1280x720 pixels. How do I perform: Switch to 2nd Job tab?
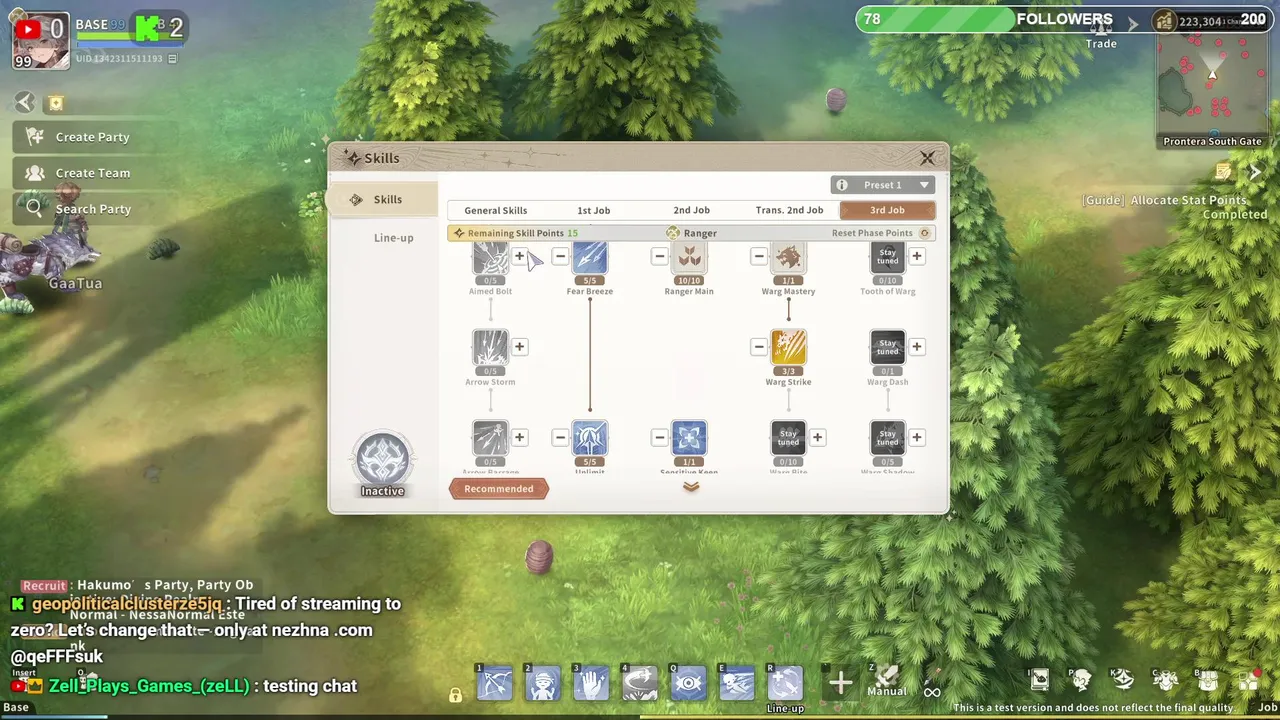coord(691,210)
